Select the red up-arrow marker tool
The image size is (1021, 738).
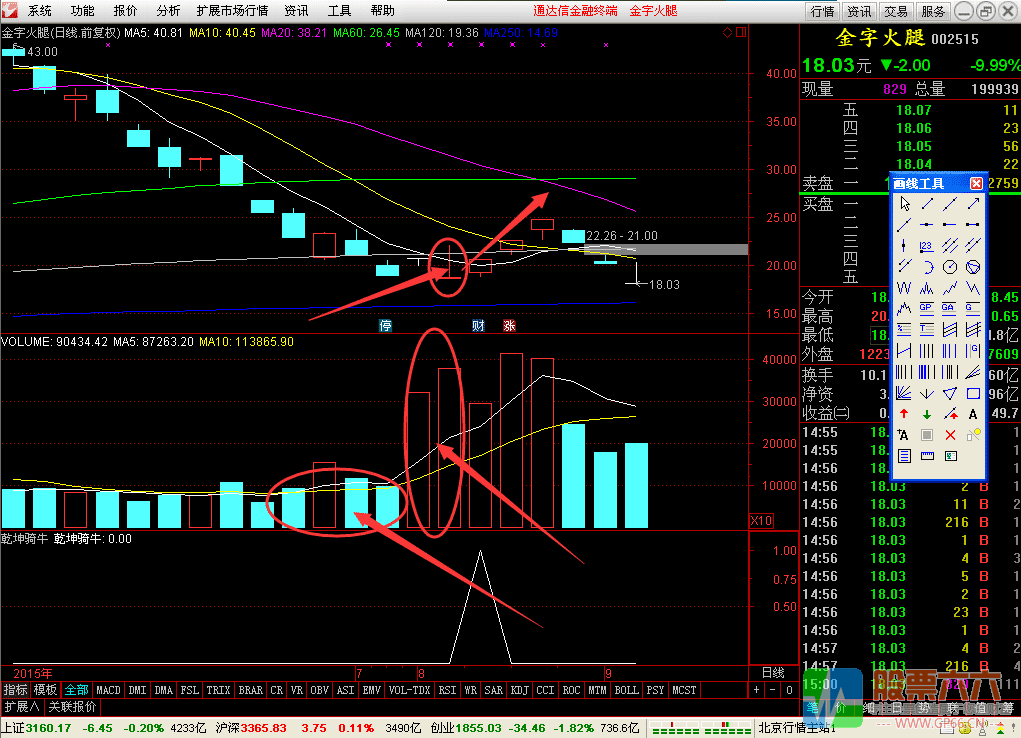point(904,414)
